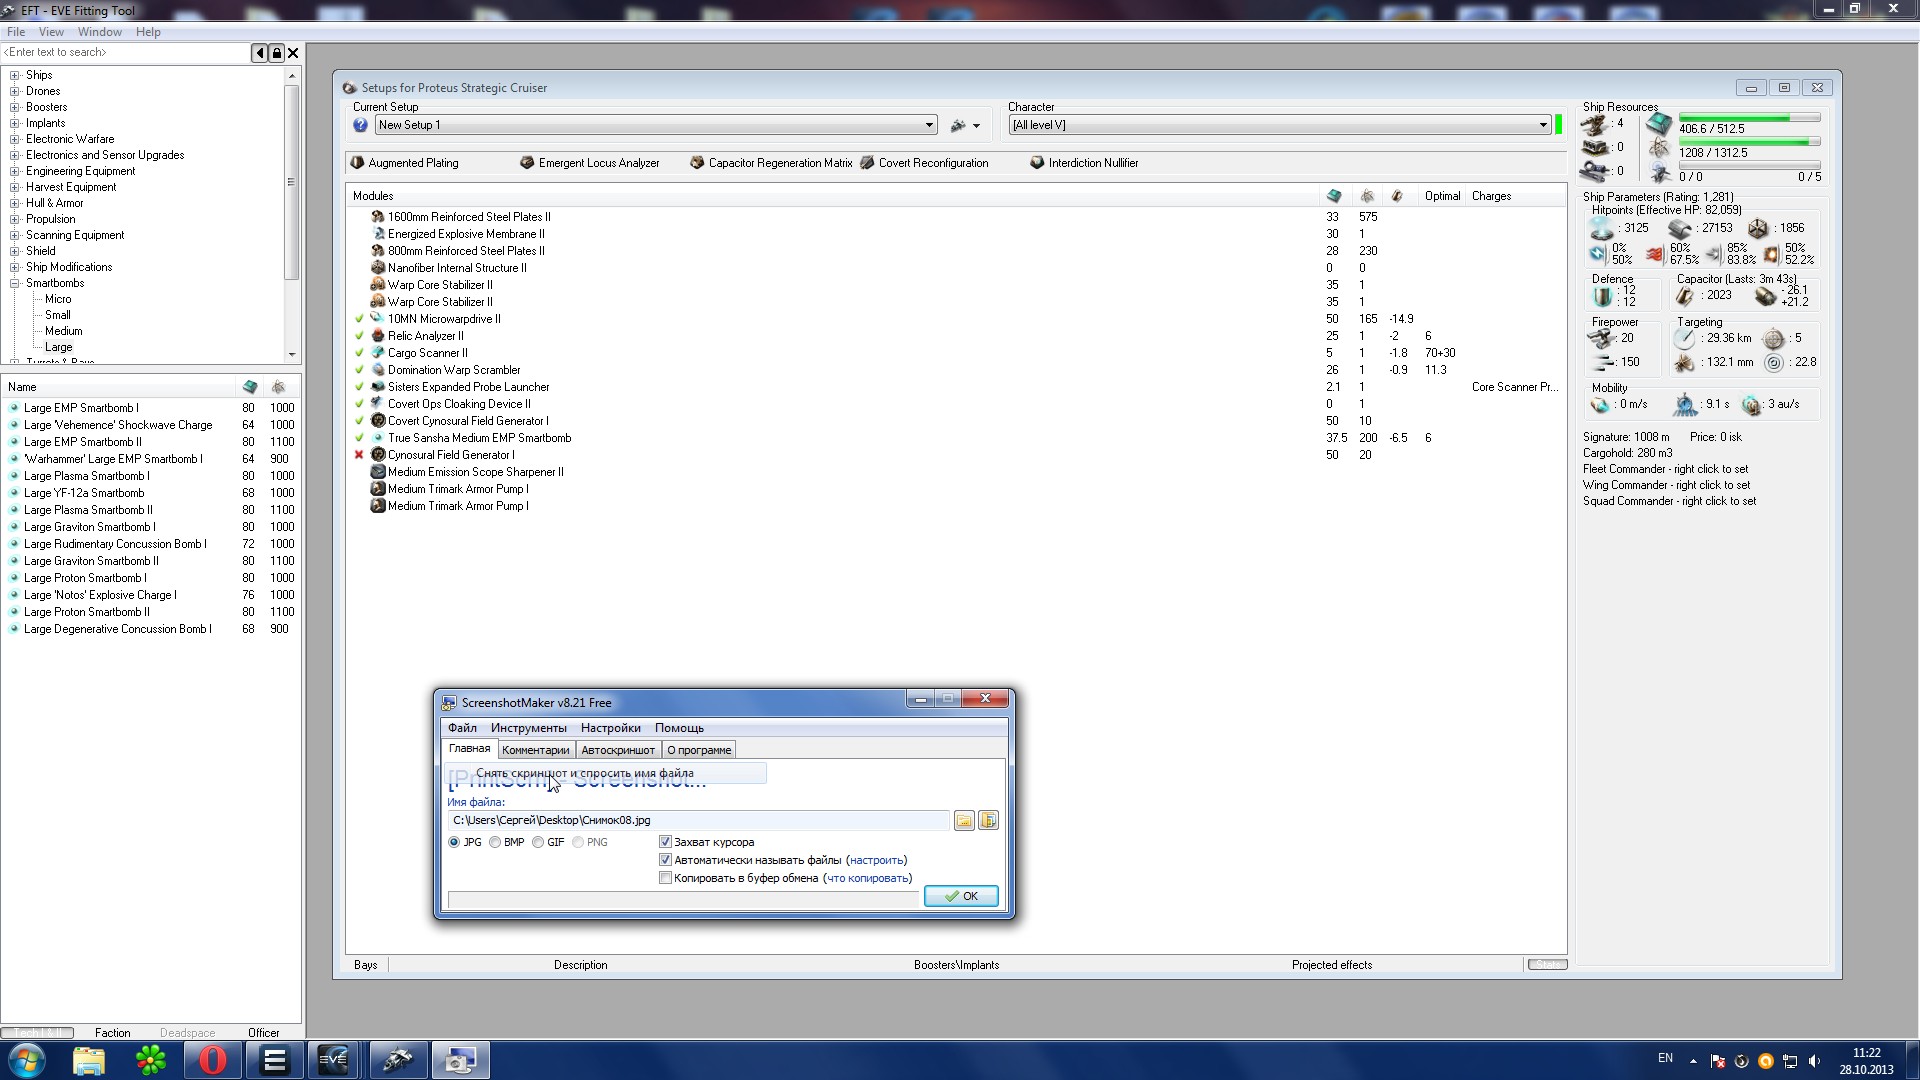Expand the Drones tree category

(x=15, y=91)
